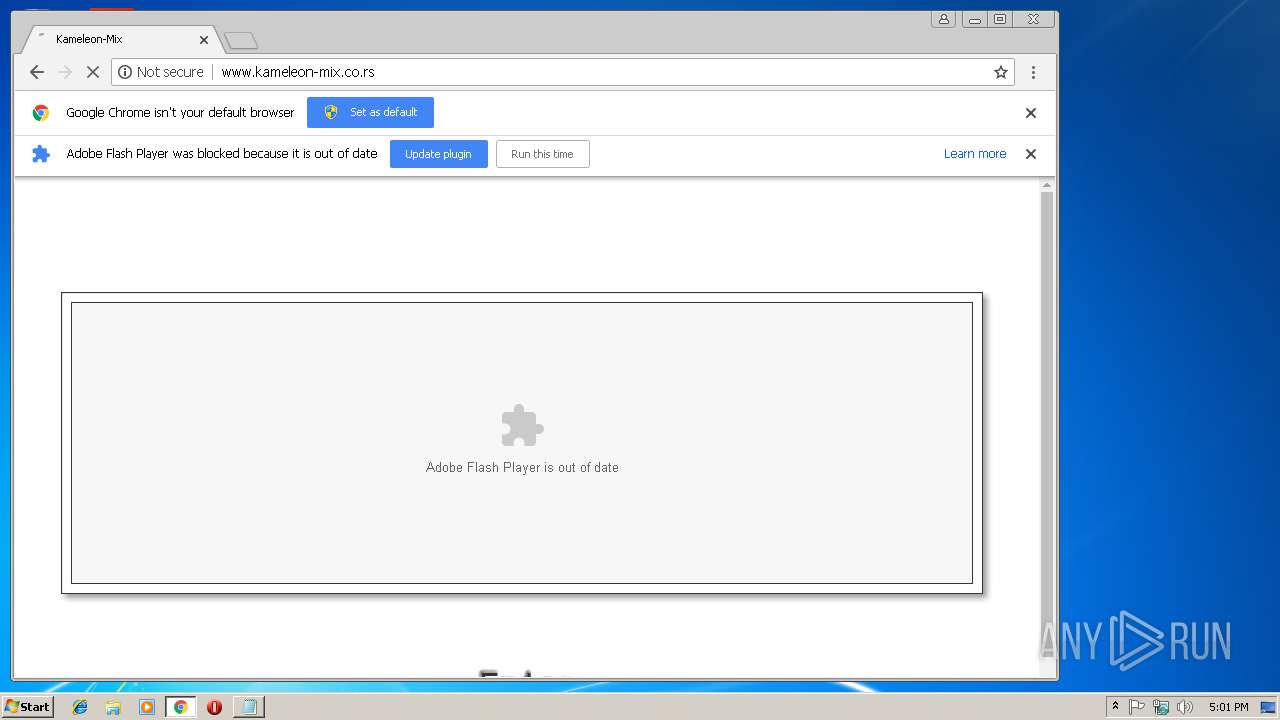Open a new tab

pyautogui.click(x=241, y=41)
